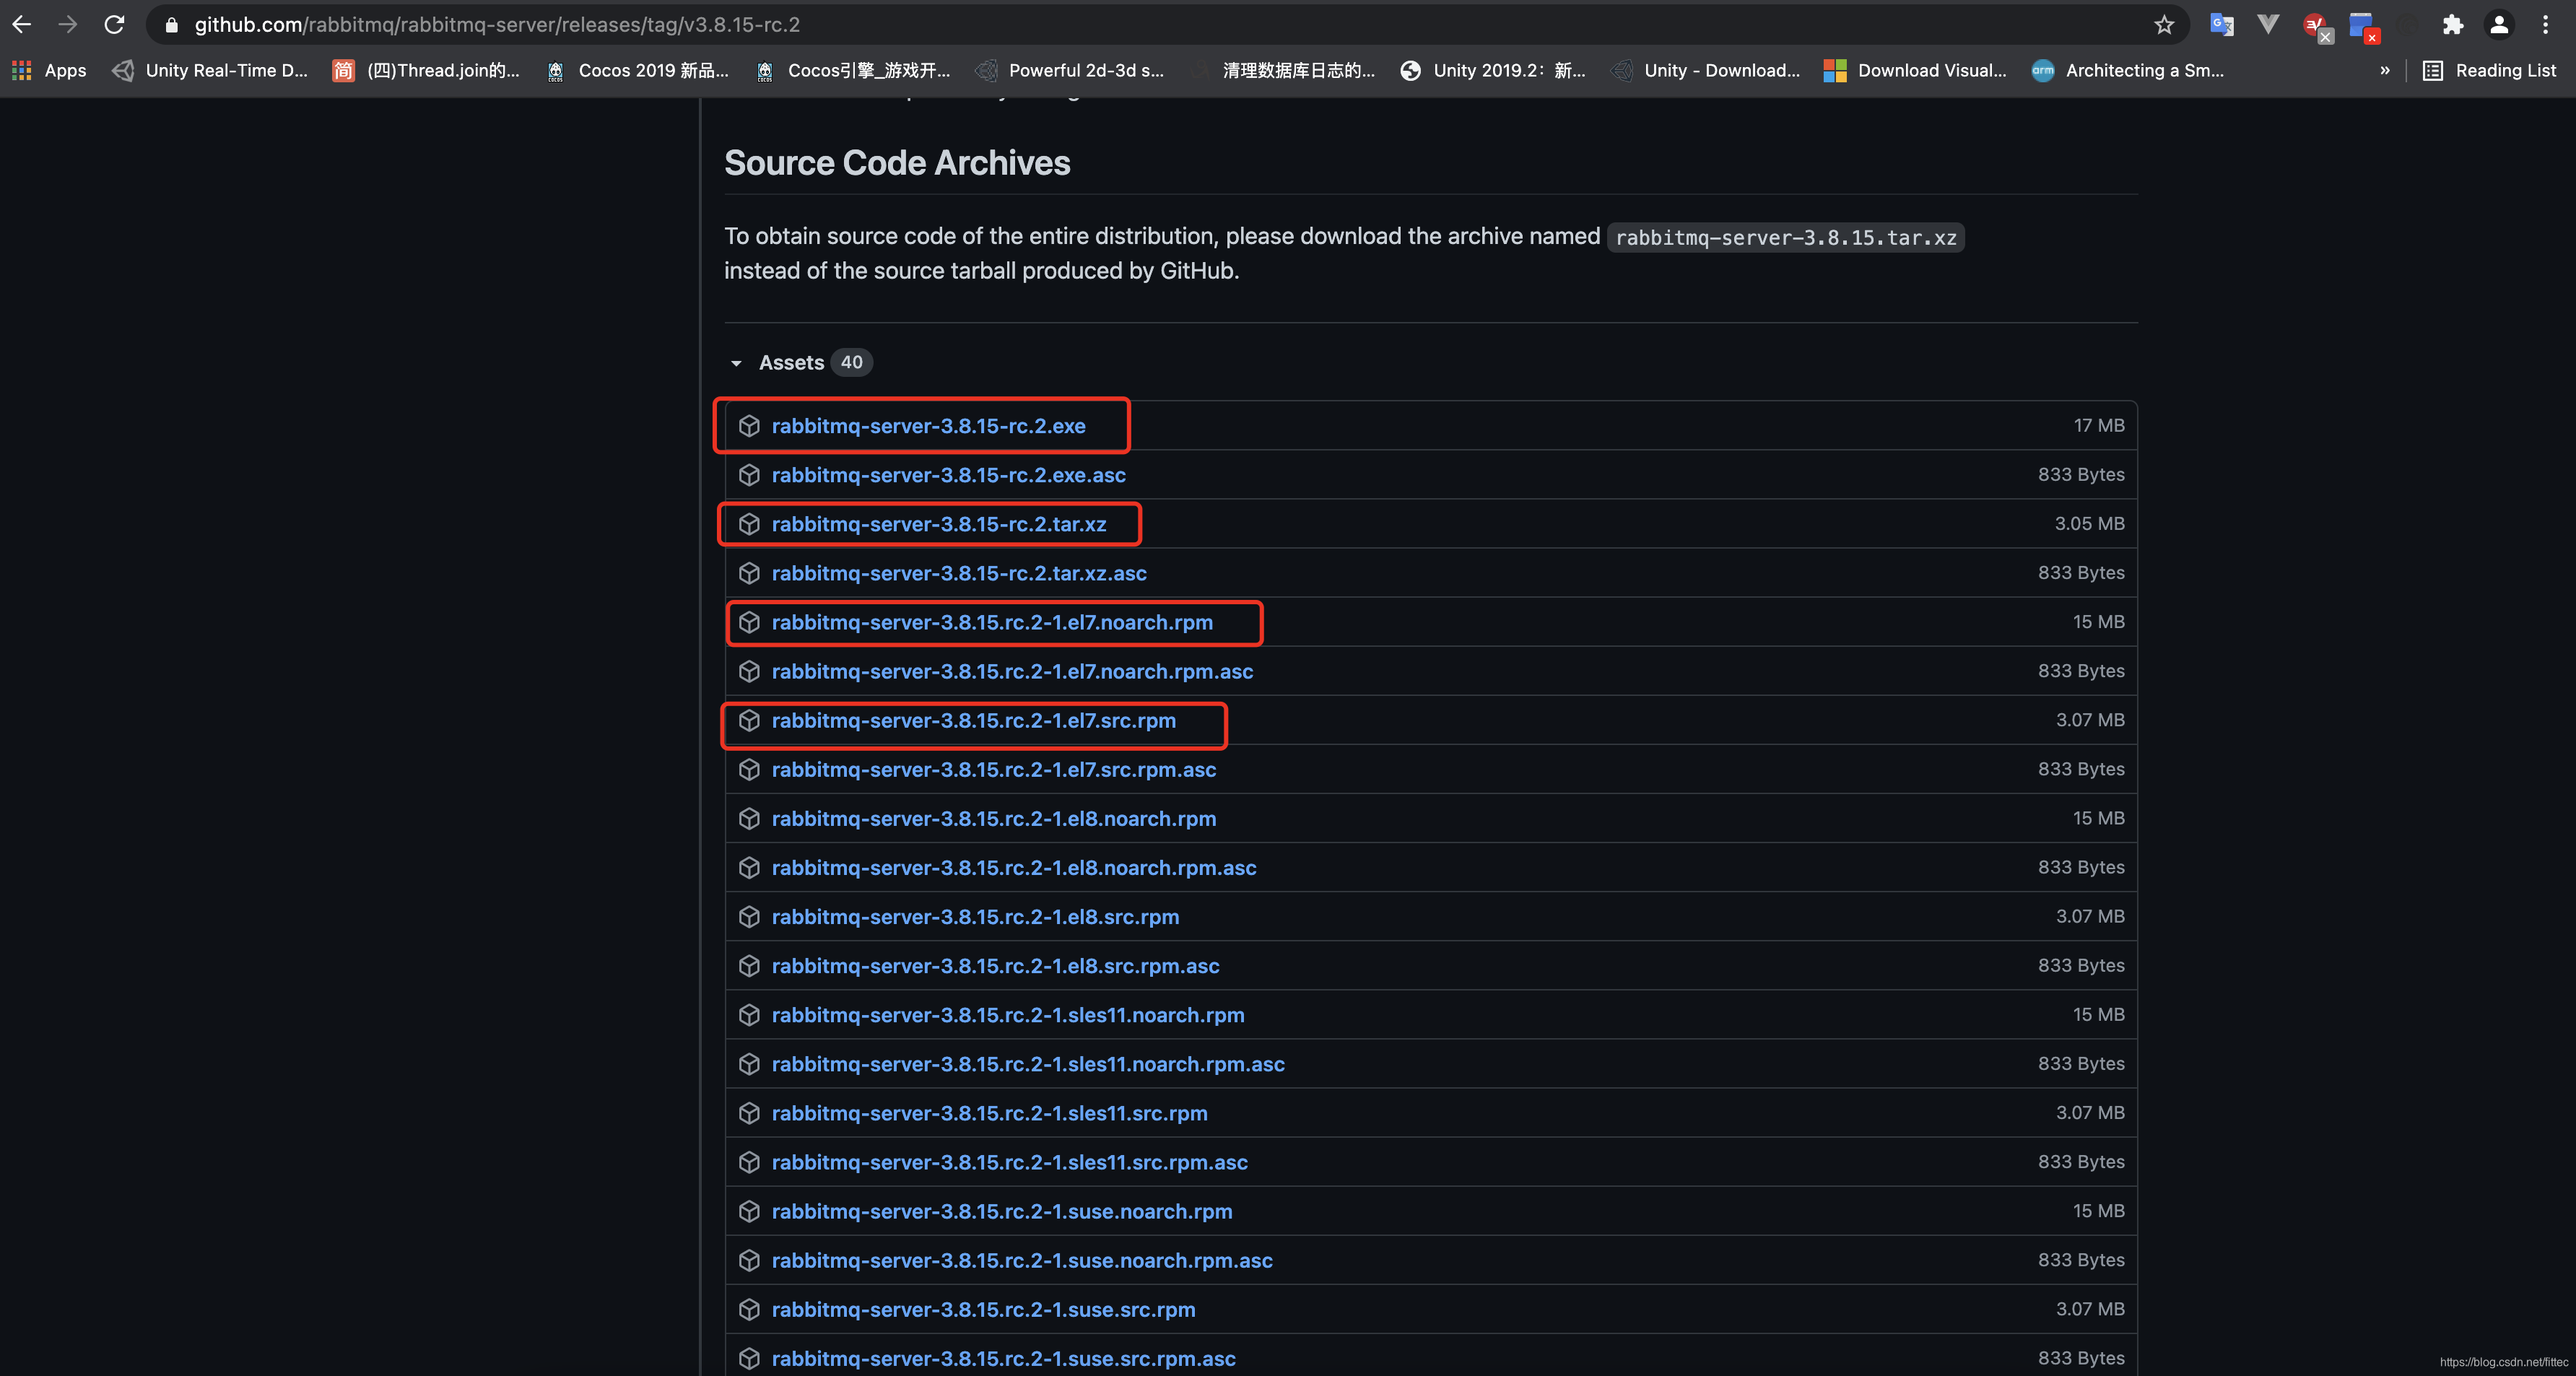Reload the current page

click(x=114, y=24)
